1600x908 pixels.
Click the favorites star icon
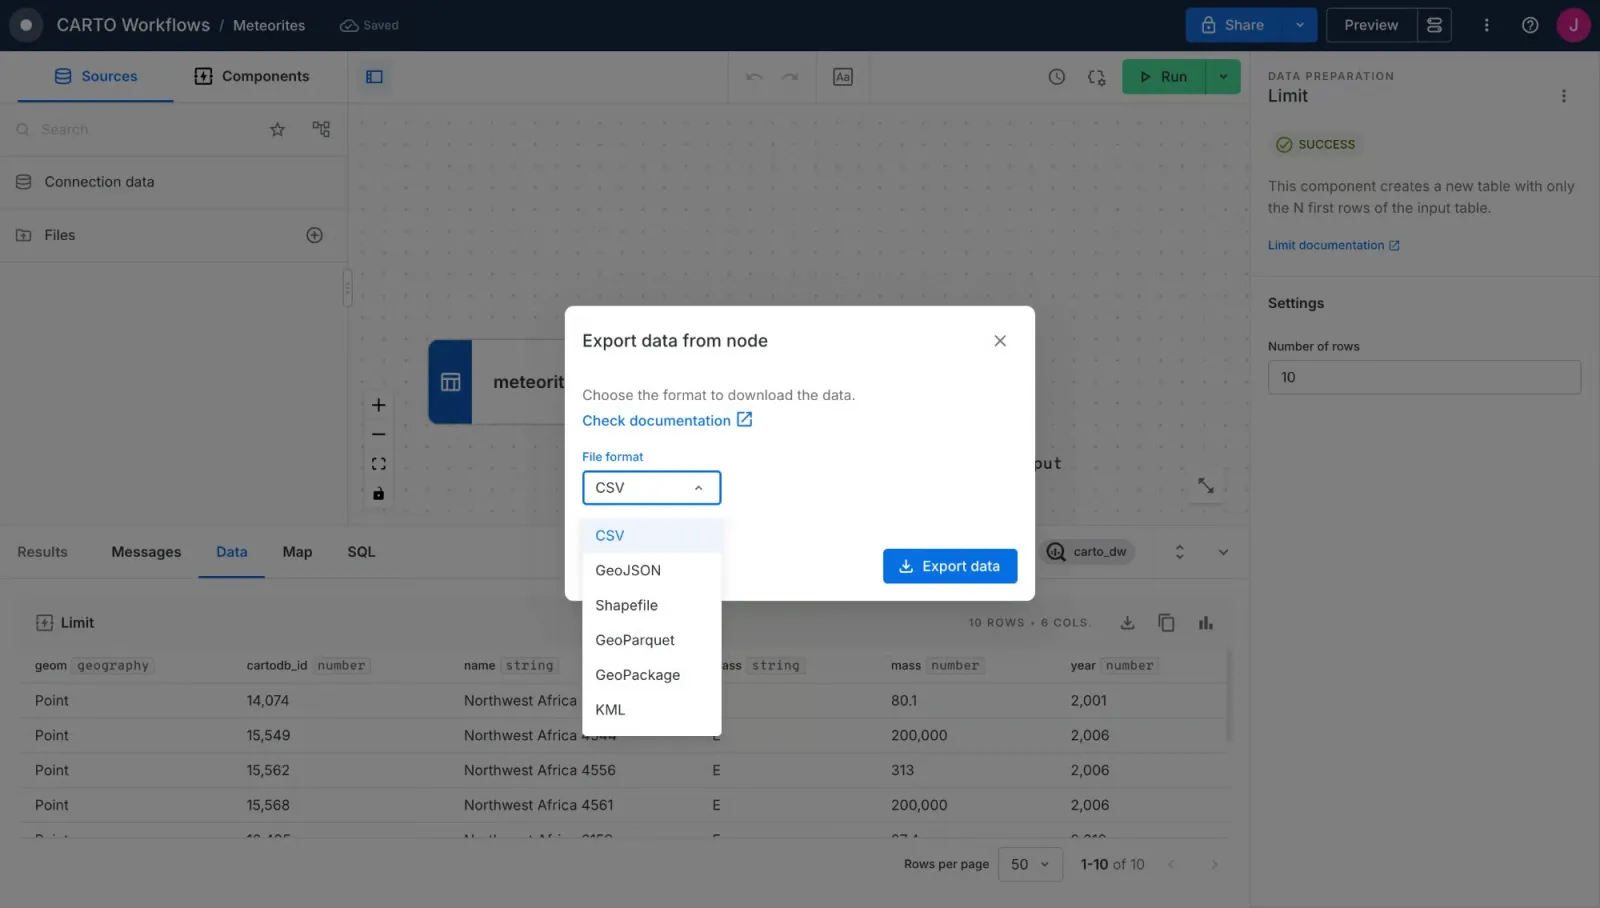pos(277,129)
